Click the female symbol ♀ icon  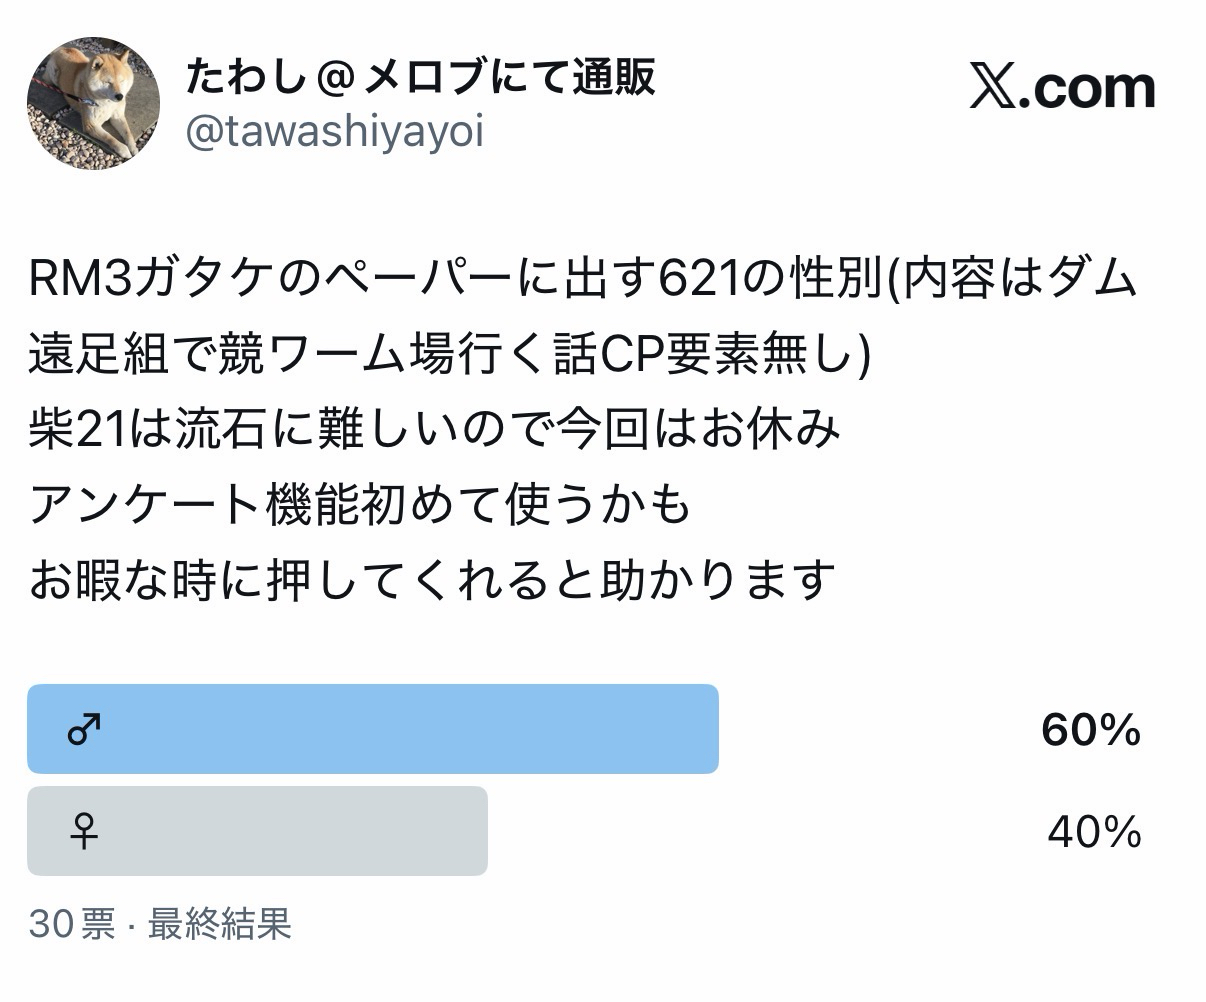(84, 831)
